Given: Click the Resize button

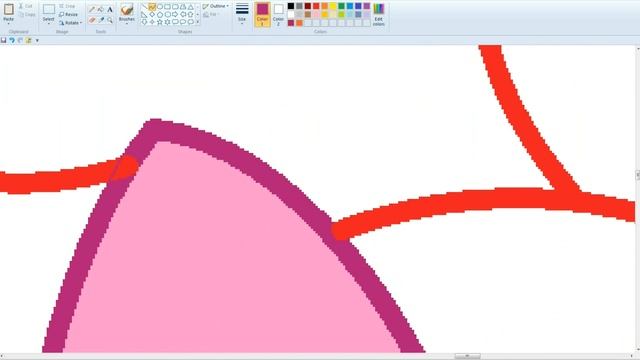Looking at the screenshot, I should tap(69, 14).
